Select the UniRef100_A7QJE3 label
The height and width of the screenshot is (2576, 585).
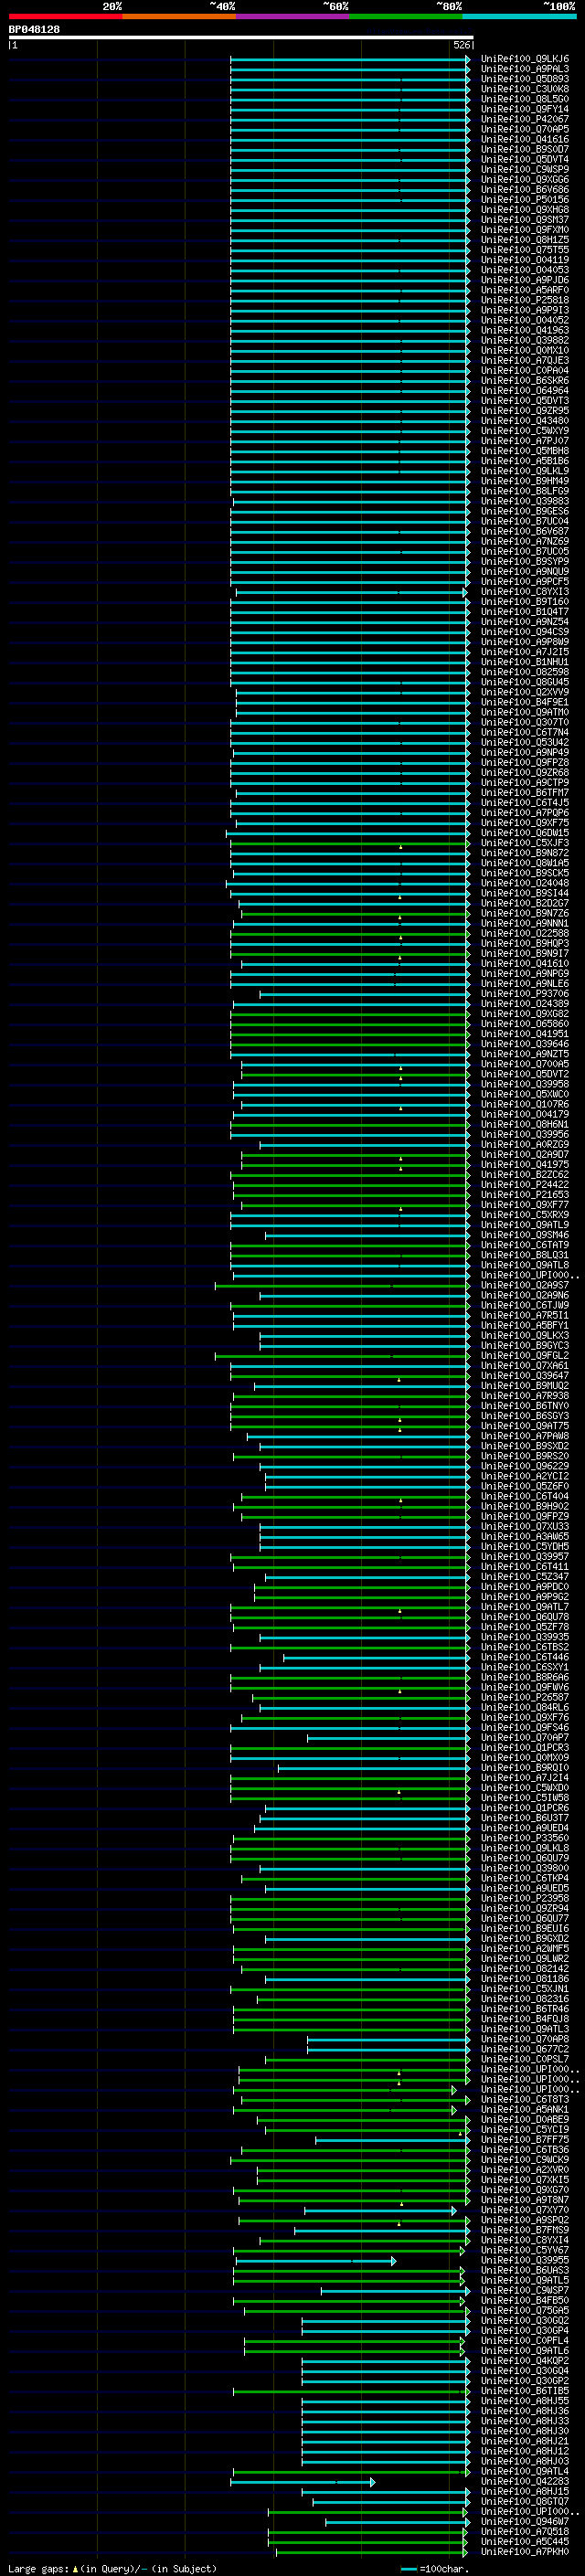525,361
